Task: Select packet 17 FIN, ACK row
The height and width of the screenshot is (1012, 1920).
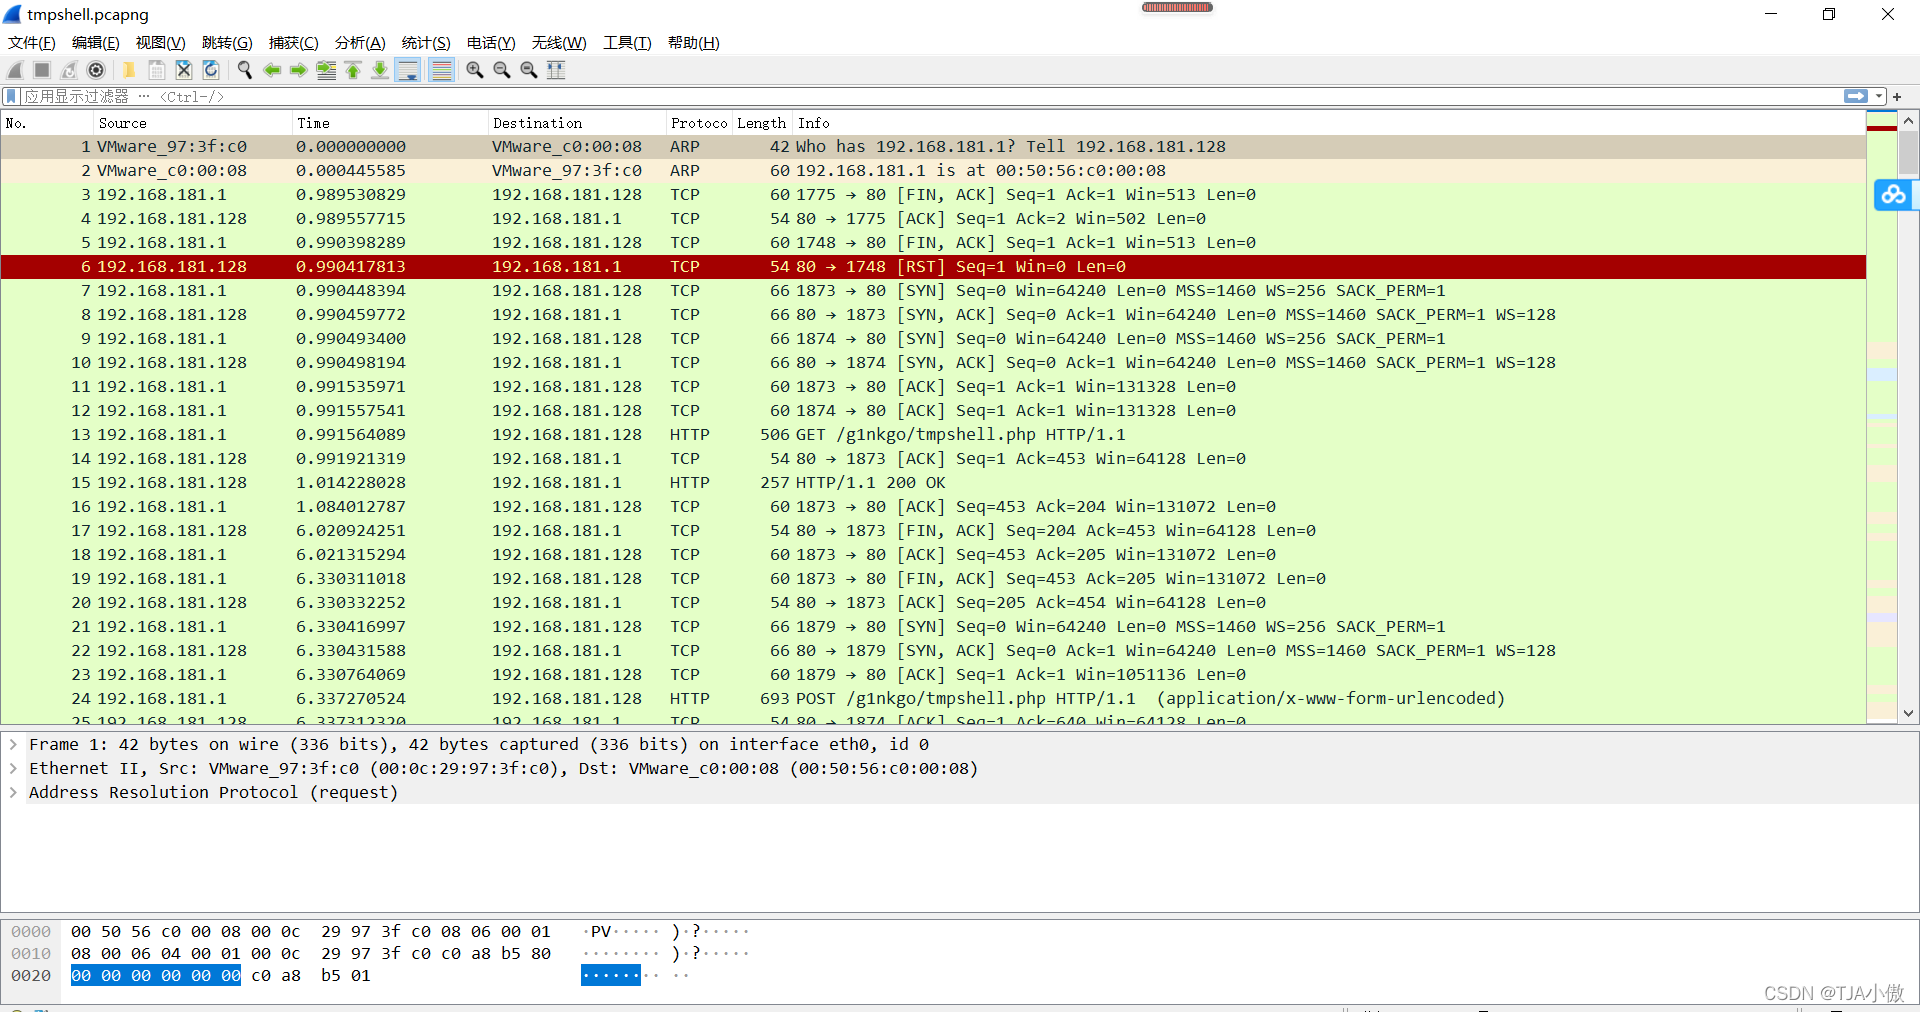Action: [x=933, y=531]
